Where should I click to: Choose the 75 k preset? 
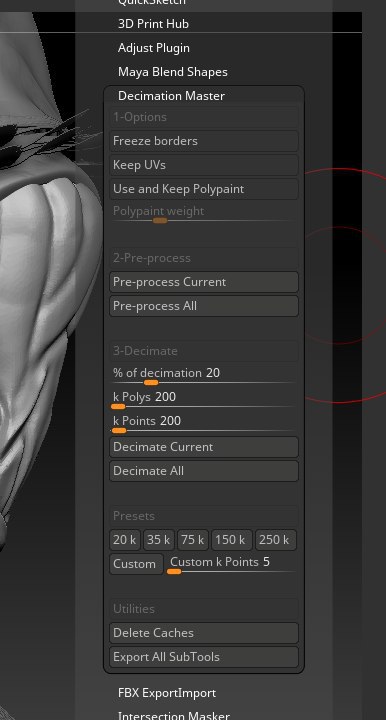(193, 540)
